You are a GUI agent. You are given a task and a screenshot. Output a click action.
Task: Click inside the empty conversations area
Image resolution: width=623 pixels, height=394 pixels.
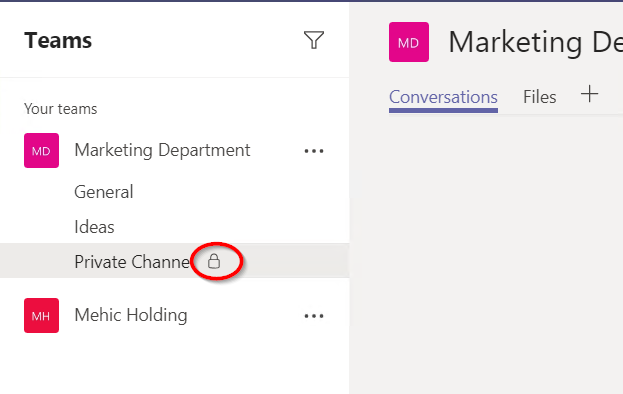pyautogui.click(x=486, y=254)
